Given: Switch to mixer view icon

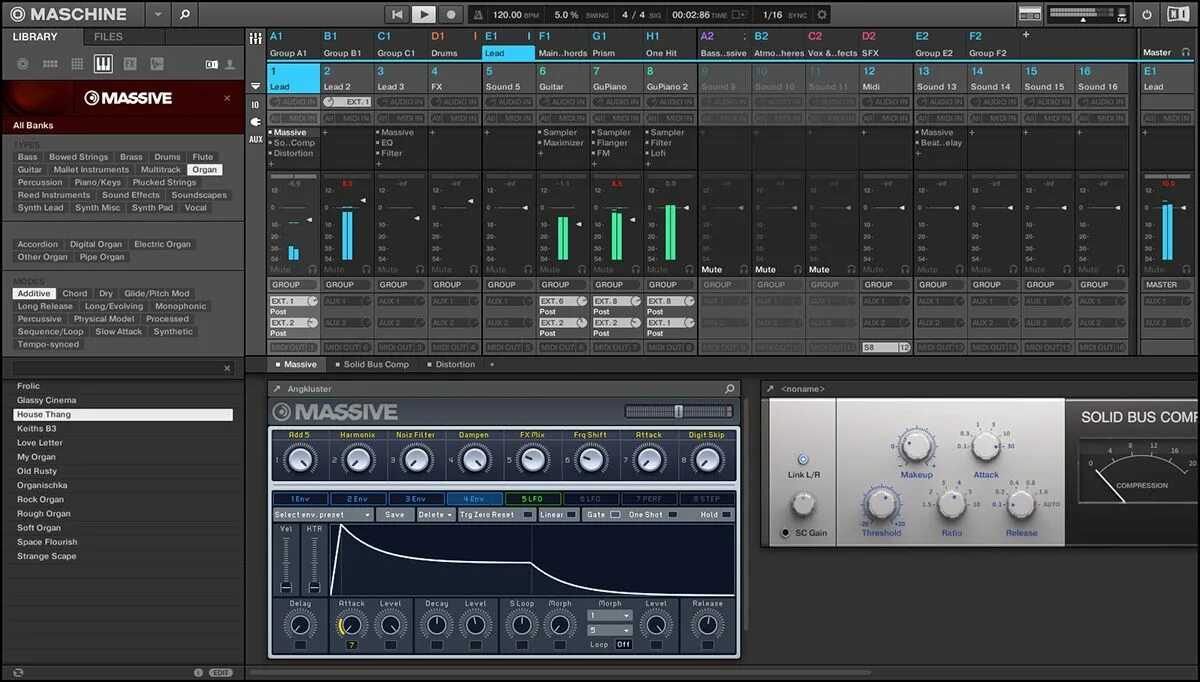Looking at the screenshot, I should point(255,38).
